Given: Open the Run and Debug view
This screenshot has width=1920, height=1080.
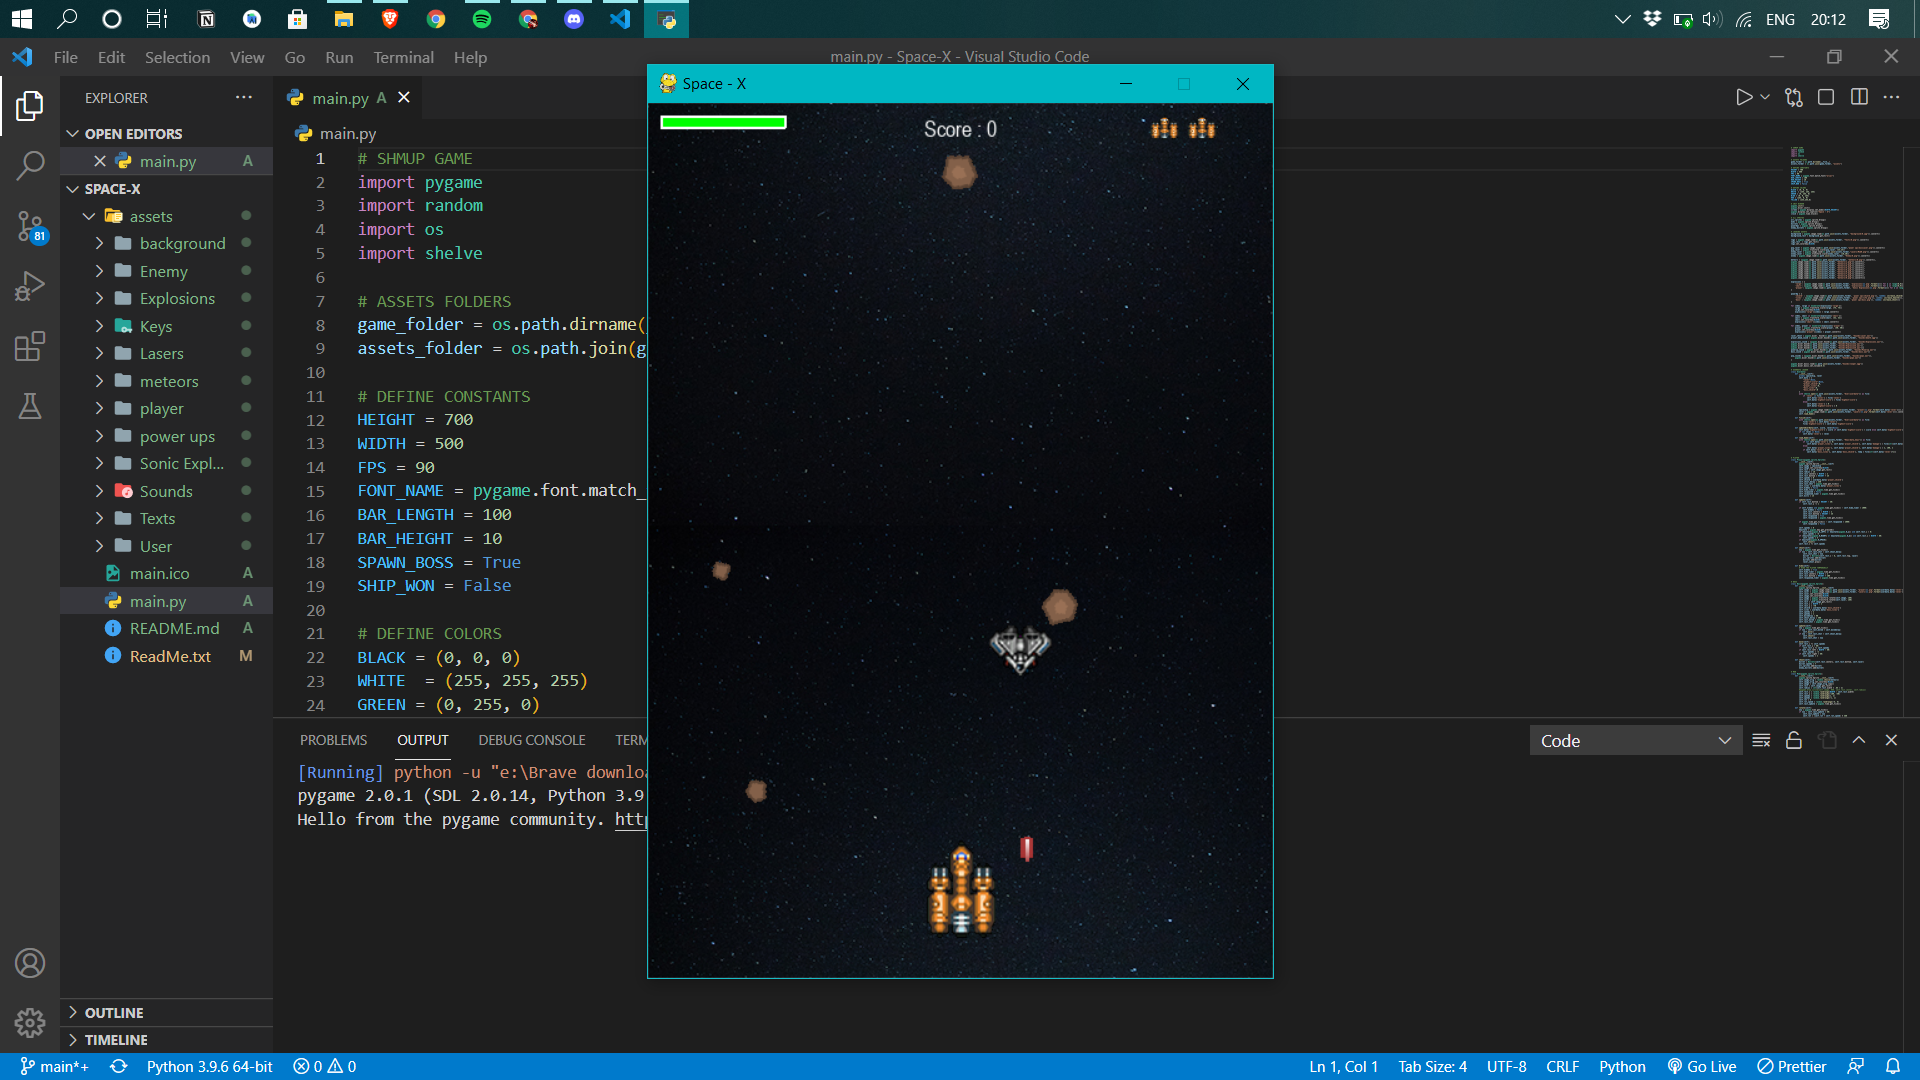Looking at the screenshot, I should pos(30,286).
